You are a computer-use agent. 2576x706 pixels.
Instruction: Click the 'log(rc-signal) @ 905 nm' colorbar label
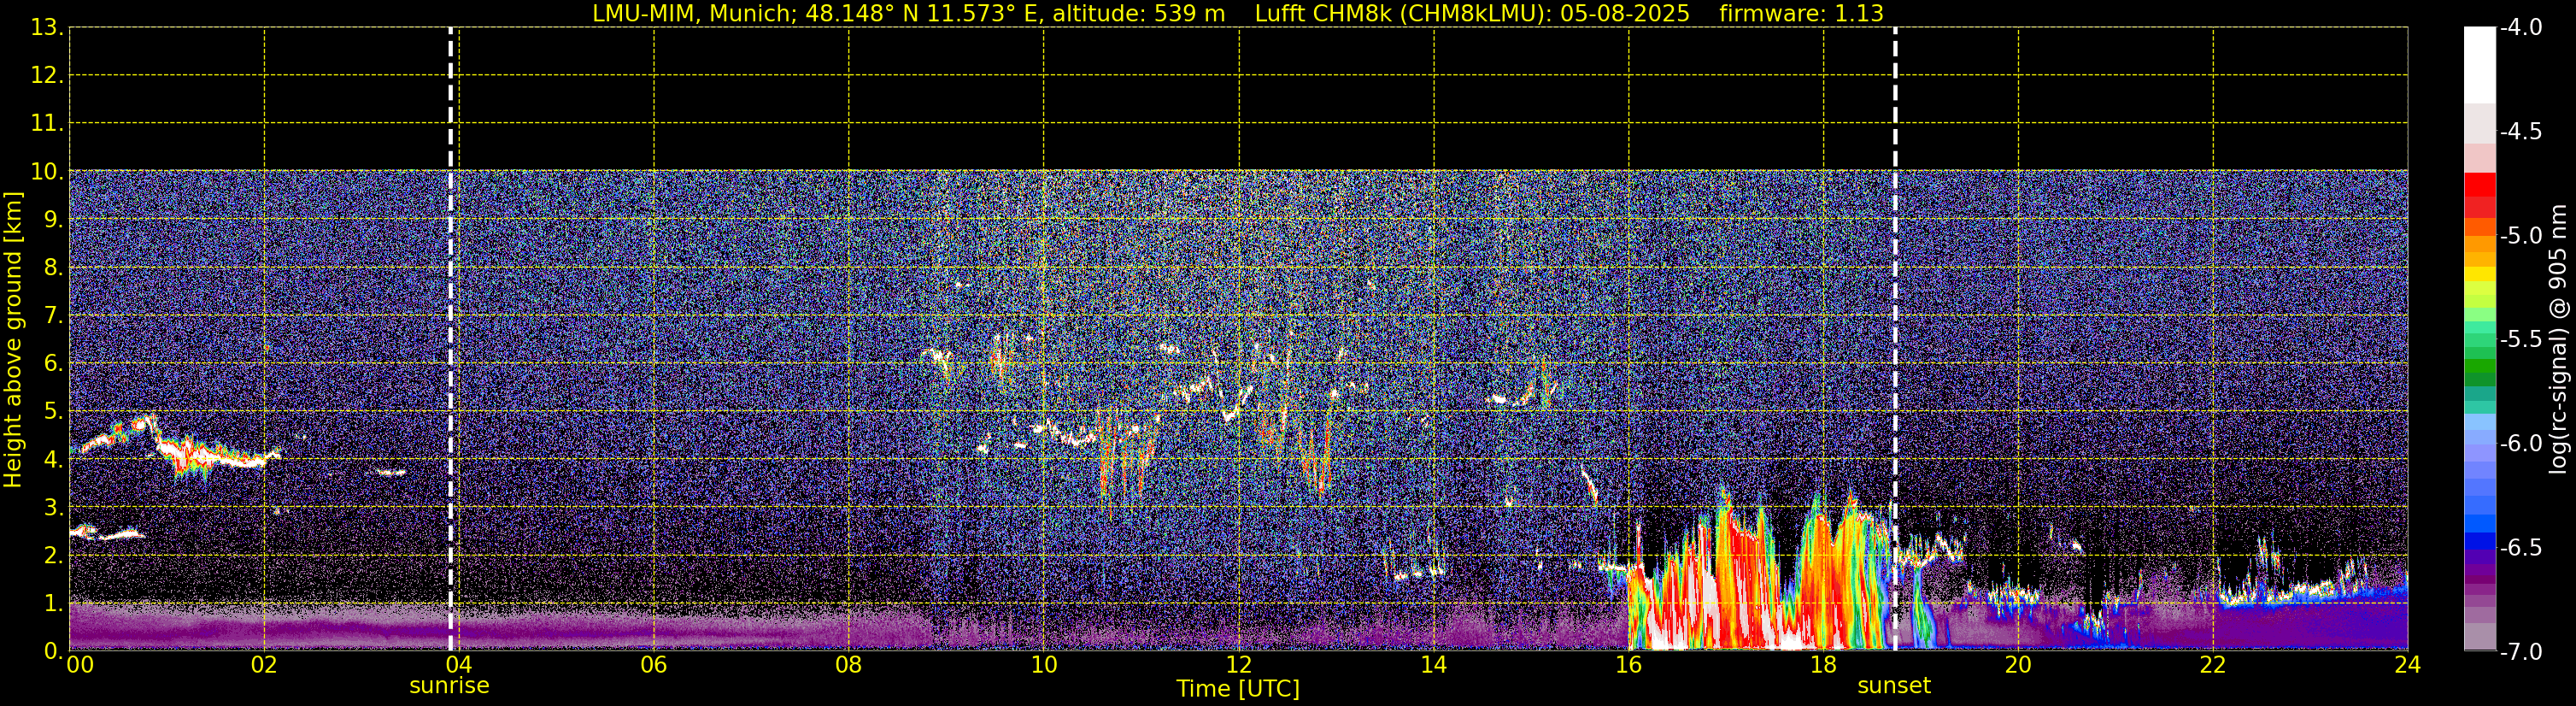click(2558, 340)
